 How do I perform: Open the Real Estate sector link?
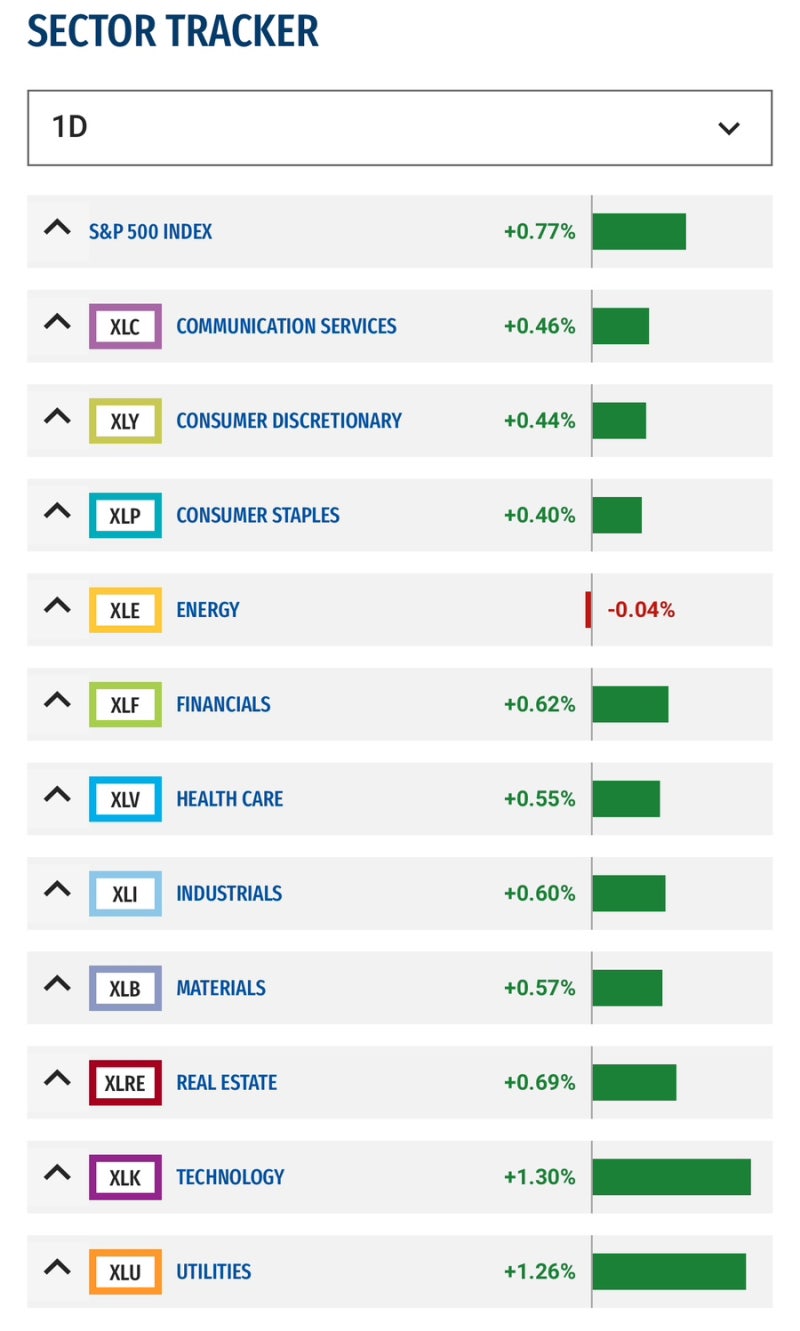tap(226, 1082)
